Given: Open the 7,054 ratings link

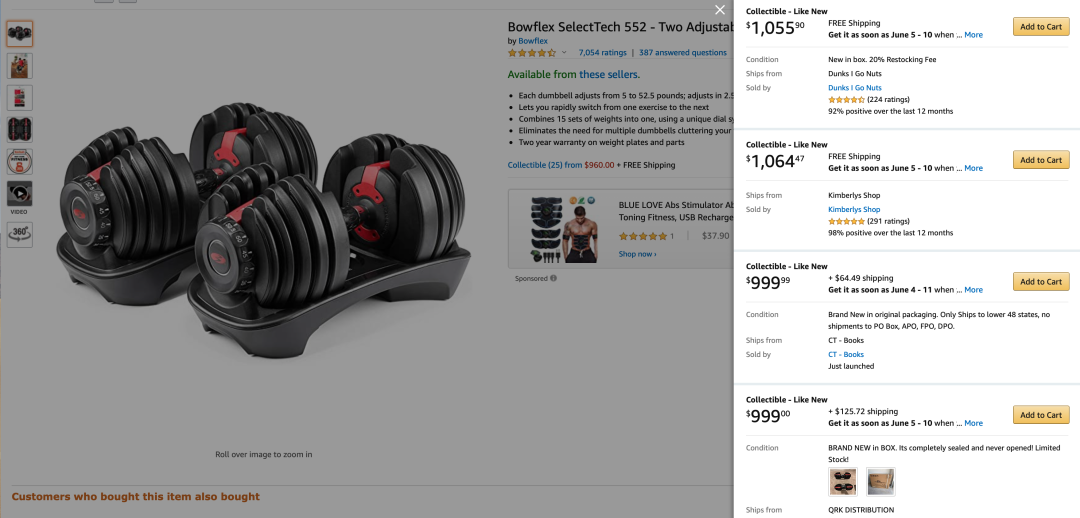Looking at the screenshot, I should click(603, 52).
